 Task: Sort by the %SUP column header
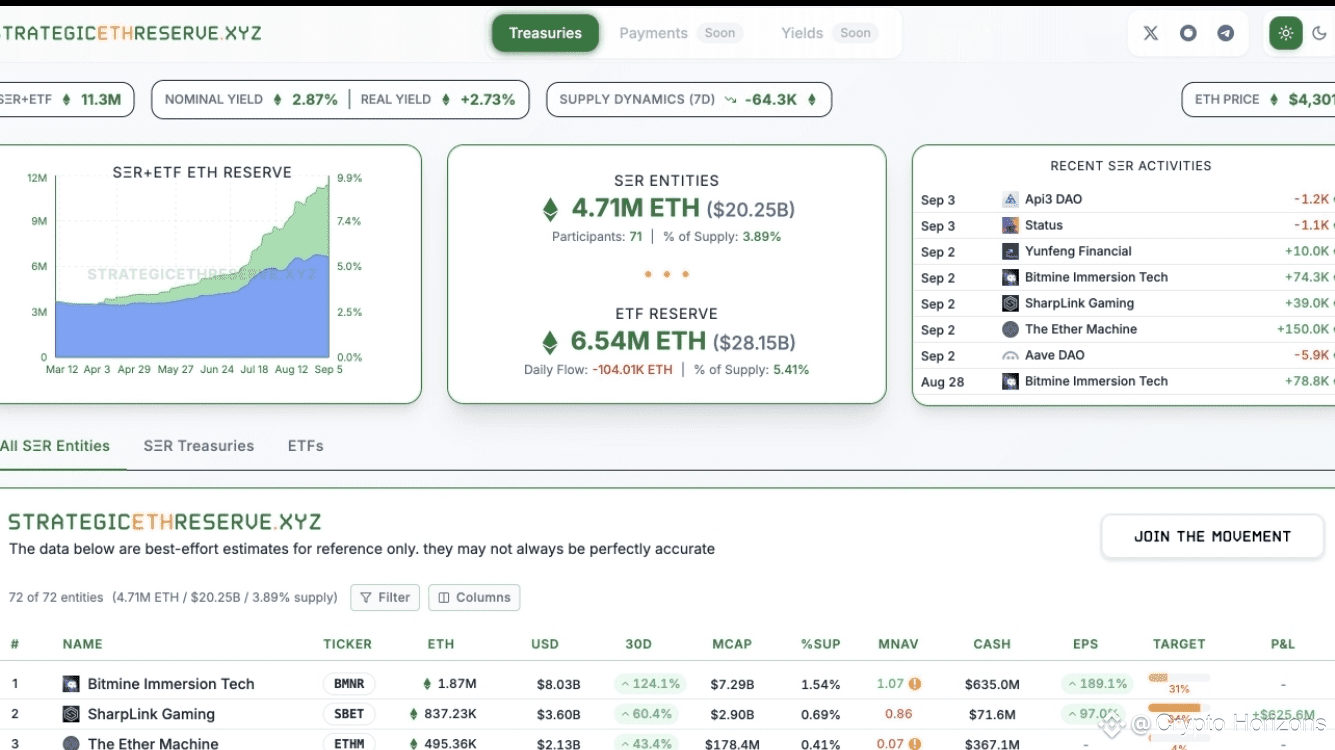coord(820,644)
